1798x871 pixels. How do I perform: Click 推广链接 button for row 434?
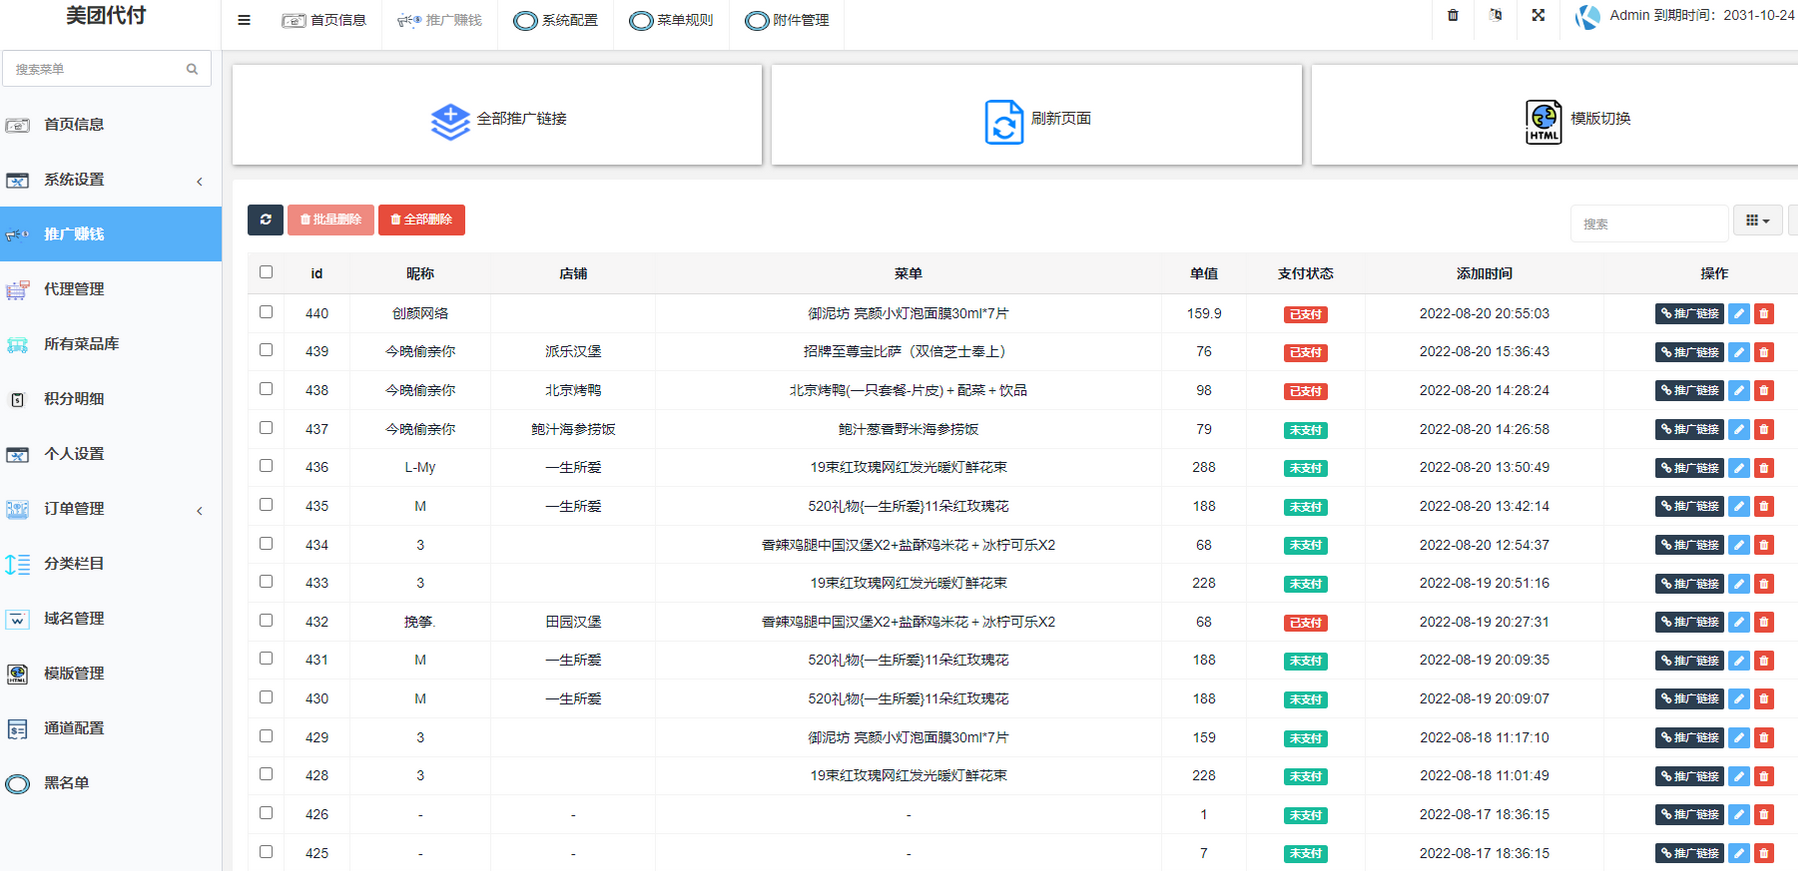1689,545
